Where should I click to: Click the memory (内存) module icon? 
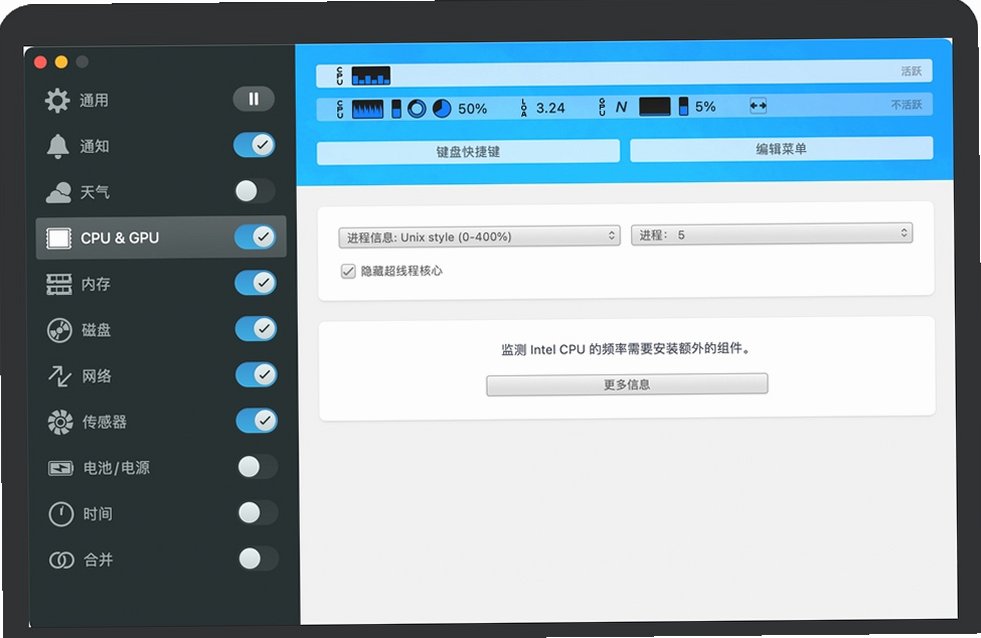(59, 284)
